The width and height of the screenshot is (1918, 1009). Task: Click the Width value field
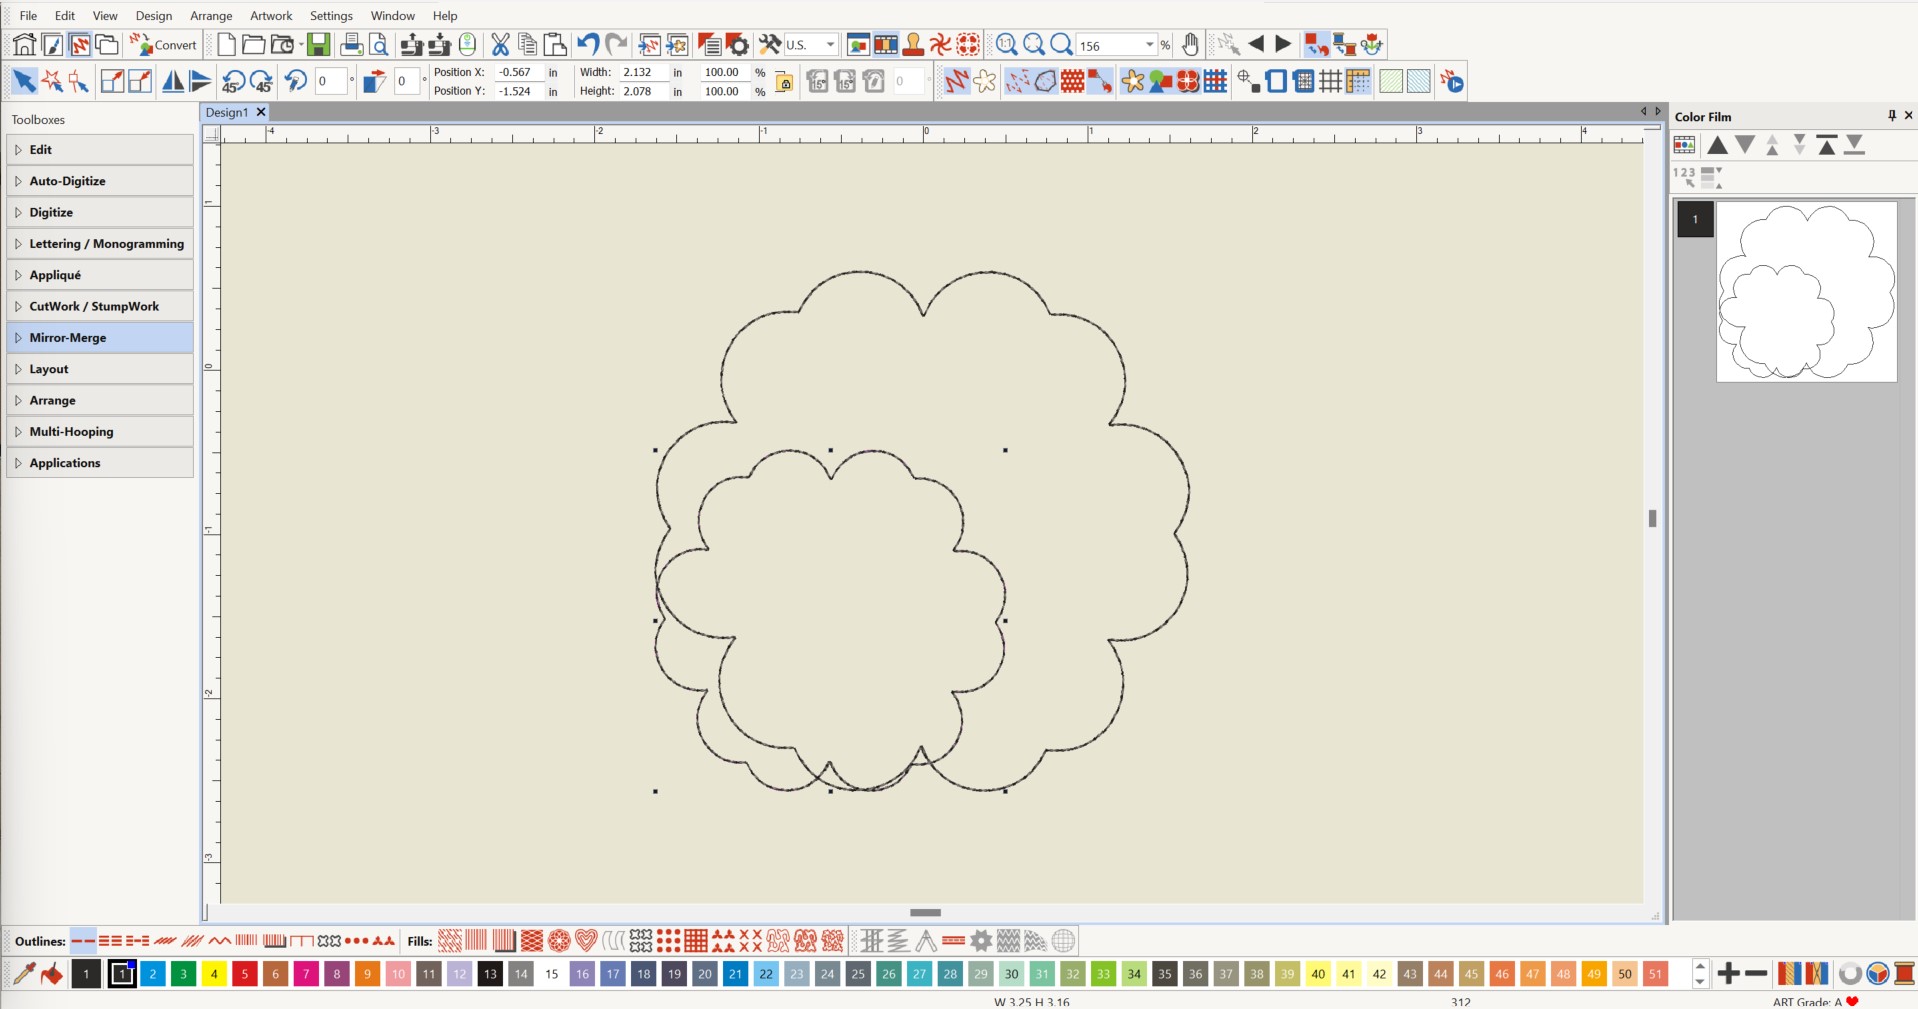(x=642, y=72)
